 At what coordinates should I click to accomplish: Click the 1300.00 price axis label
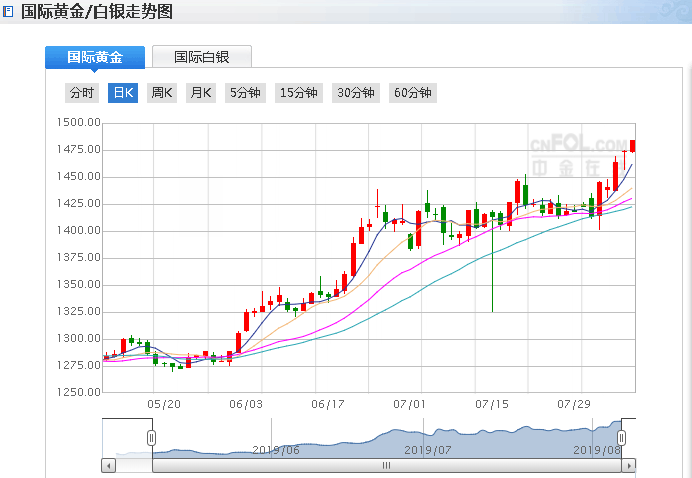[79, 338]
